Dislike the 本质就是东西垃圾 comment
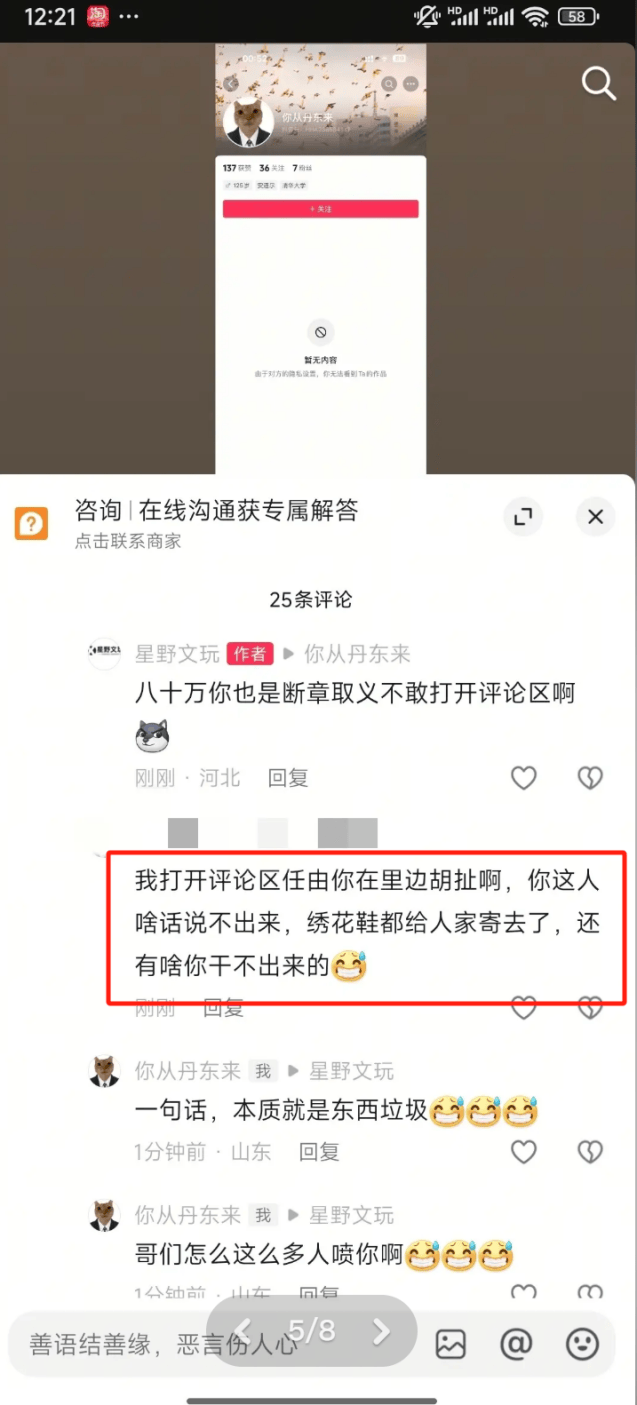Screen dimensions: 637x1405 tap(590, 1152)
